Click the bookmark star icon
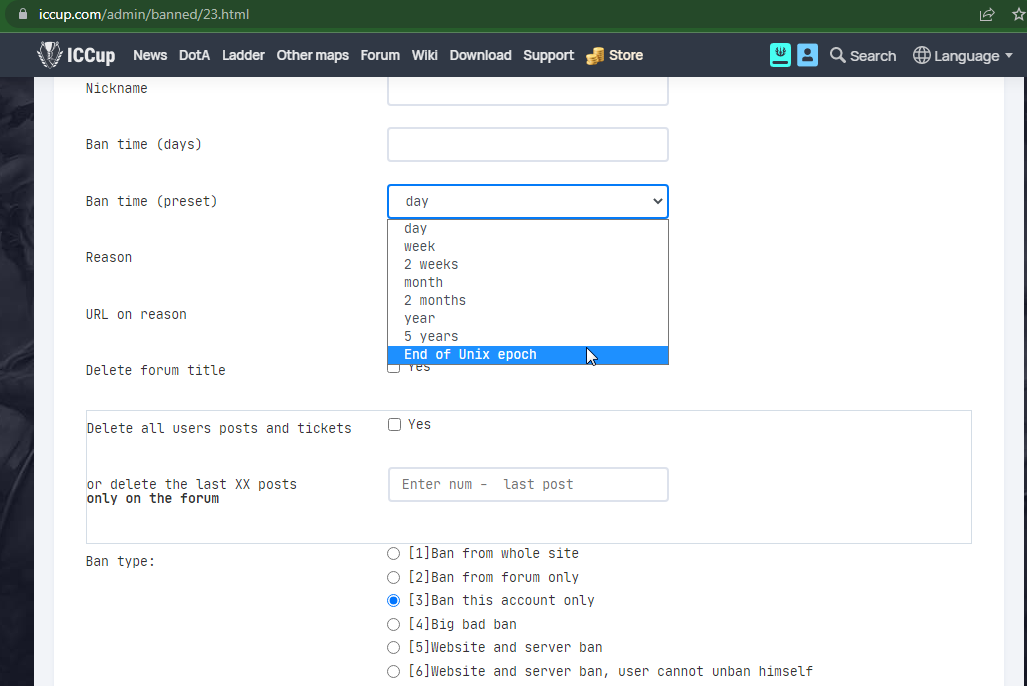This screenshot has height=686, width=1027. click(1018, 14)
